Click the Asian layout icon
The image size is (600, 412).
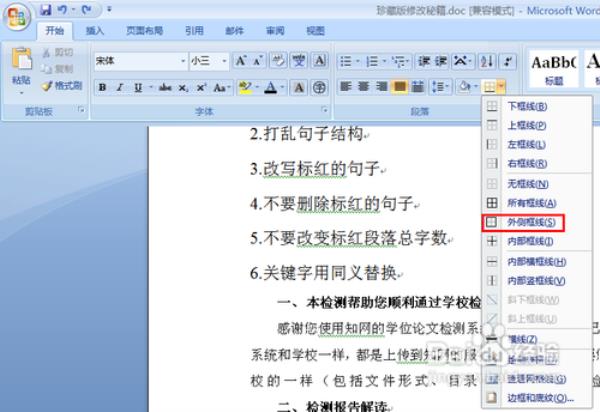coord(461,61)
